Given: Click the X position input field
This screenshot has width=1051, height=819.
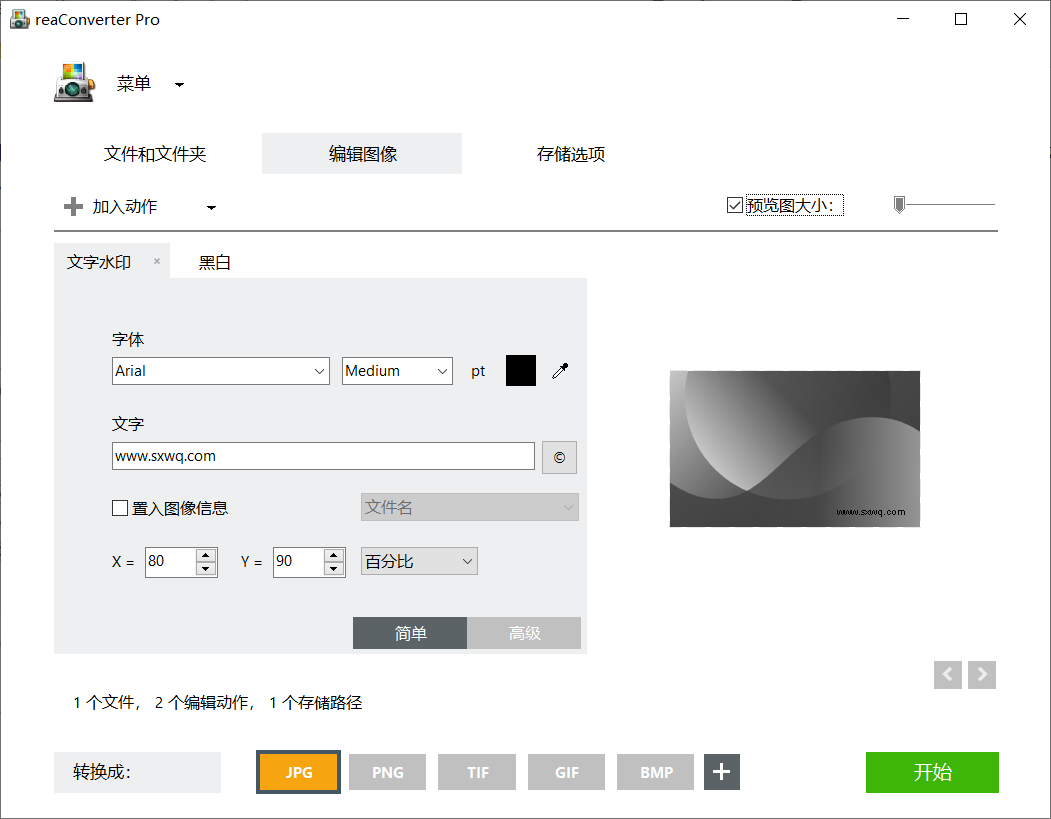Looking at the screenshot, I should pos(170,562).
